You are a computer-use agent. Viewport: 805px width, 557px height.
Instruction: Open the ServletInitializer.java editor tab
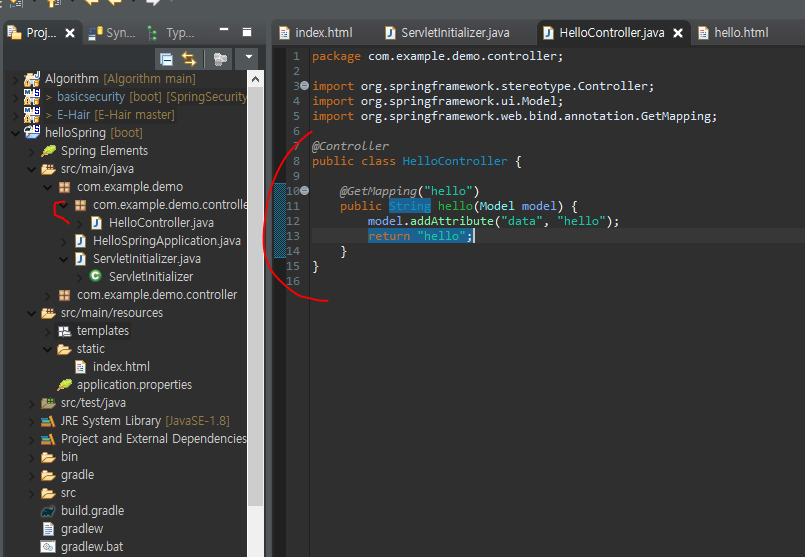[447, 33]
